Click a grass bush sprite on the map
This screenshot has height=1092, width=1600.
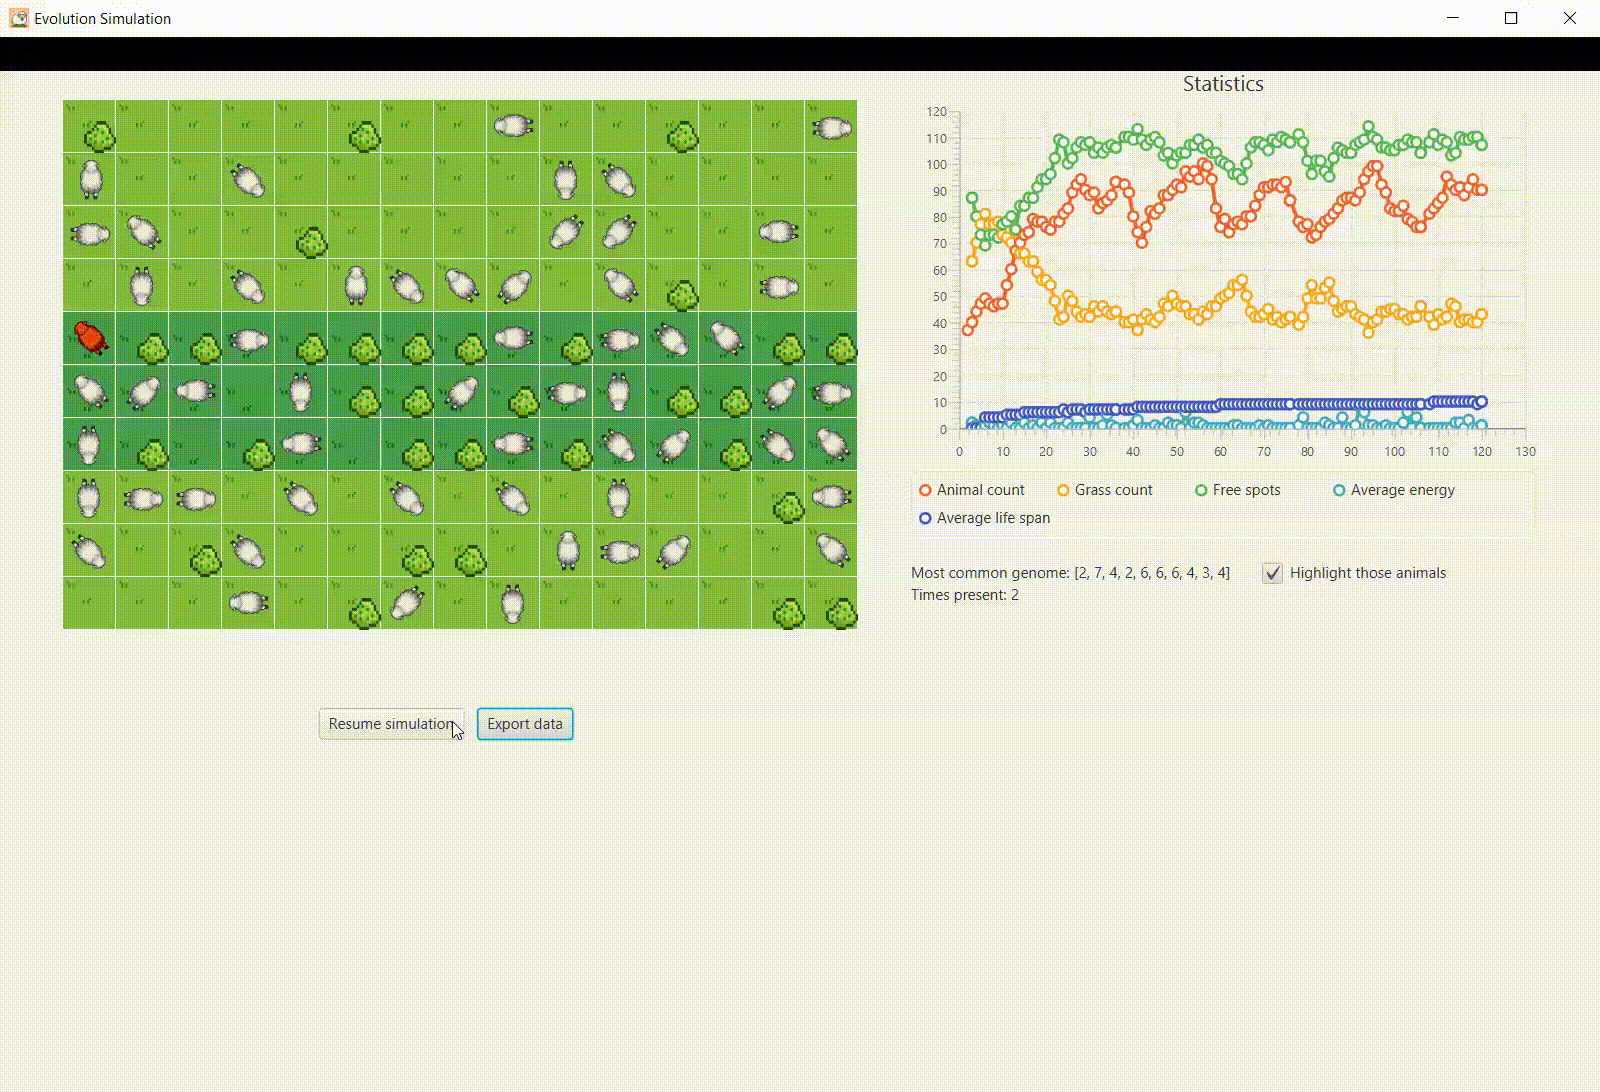[151, 349]
